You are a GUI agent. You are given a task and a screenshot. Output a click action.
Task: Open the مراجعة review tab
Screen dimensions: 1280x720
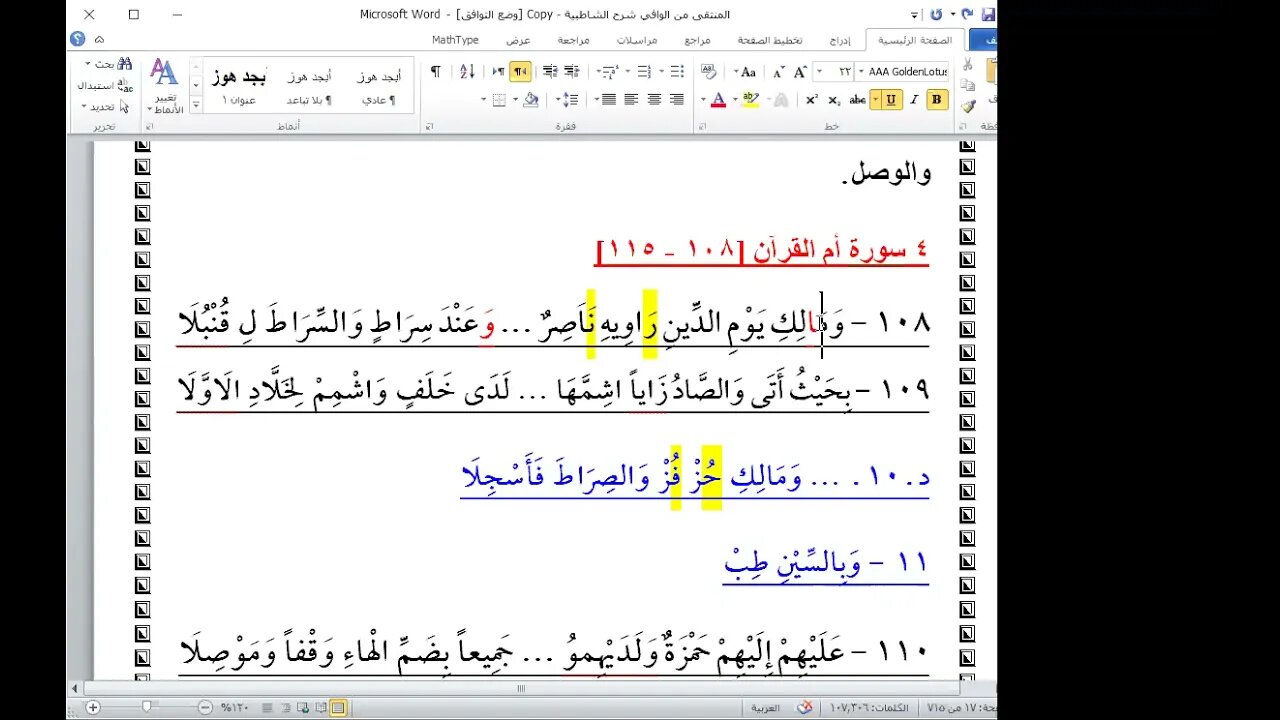pyautogui.click(x=573, y=41)
